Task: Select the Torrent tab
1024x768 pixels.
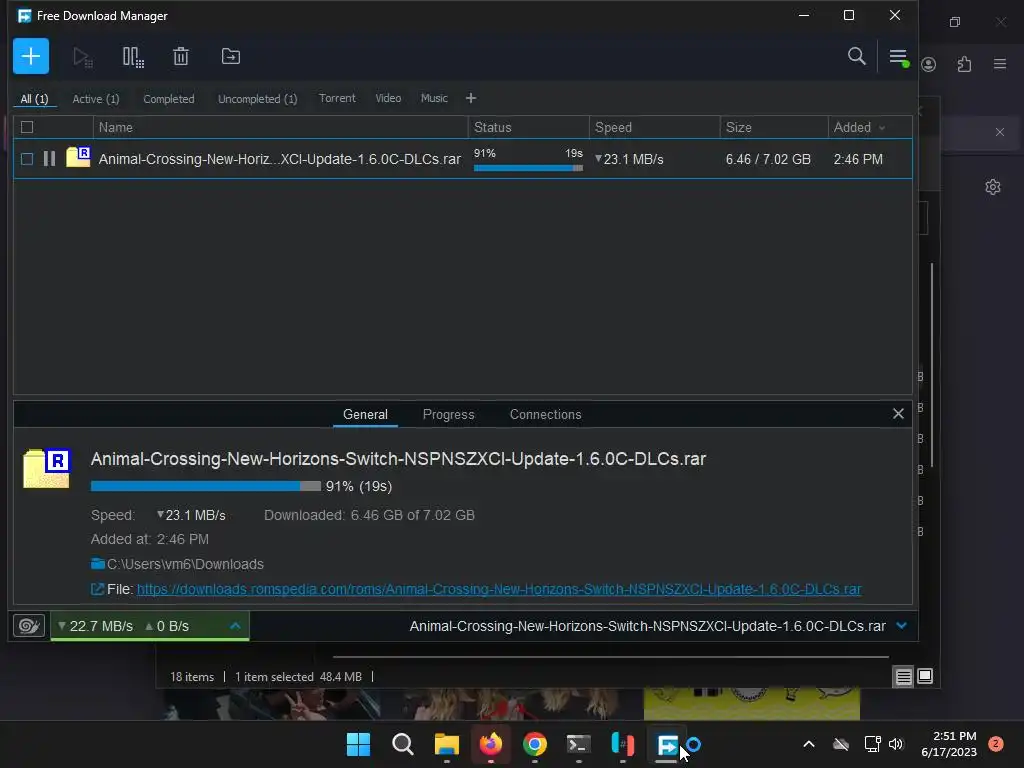Action: click(337, 98)
